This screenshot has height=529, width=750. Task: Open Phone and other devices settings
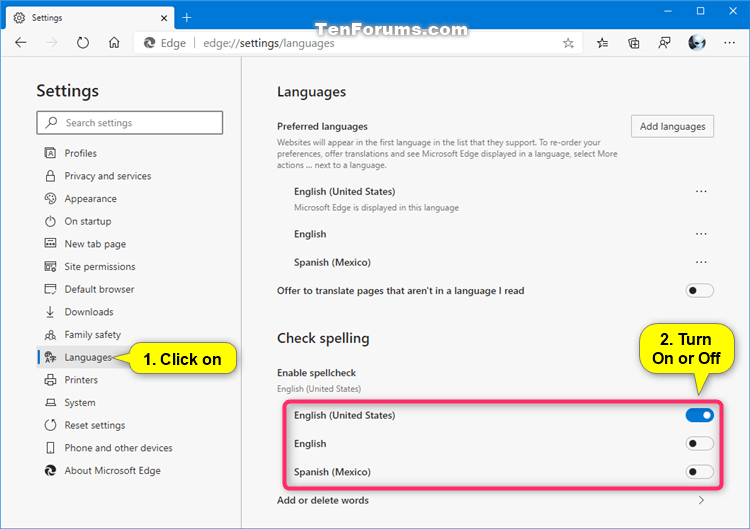point(119,448)
